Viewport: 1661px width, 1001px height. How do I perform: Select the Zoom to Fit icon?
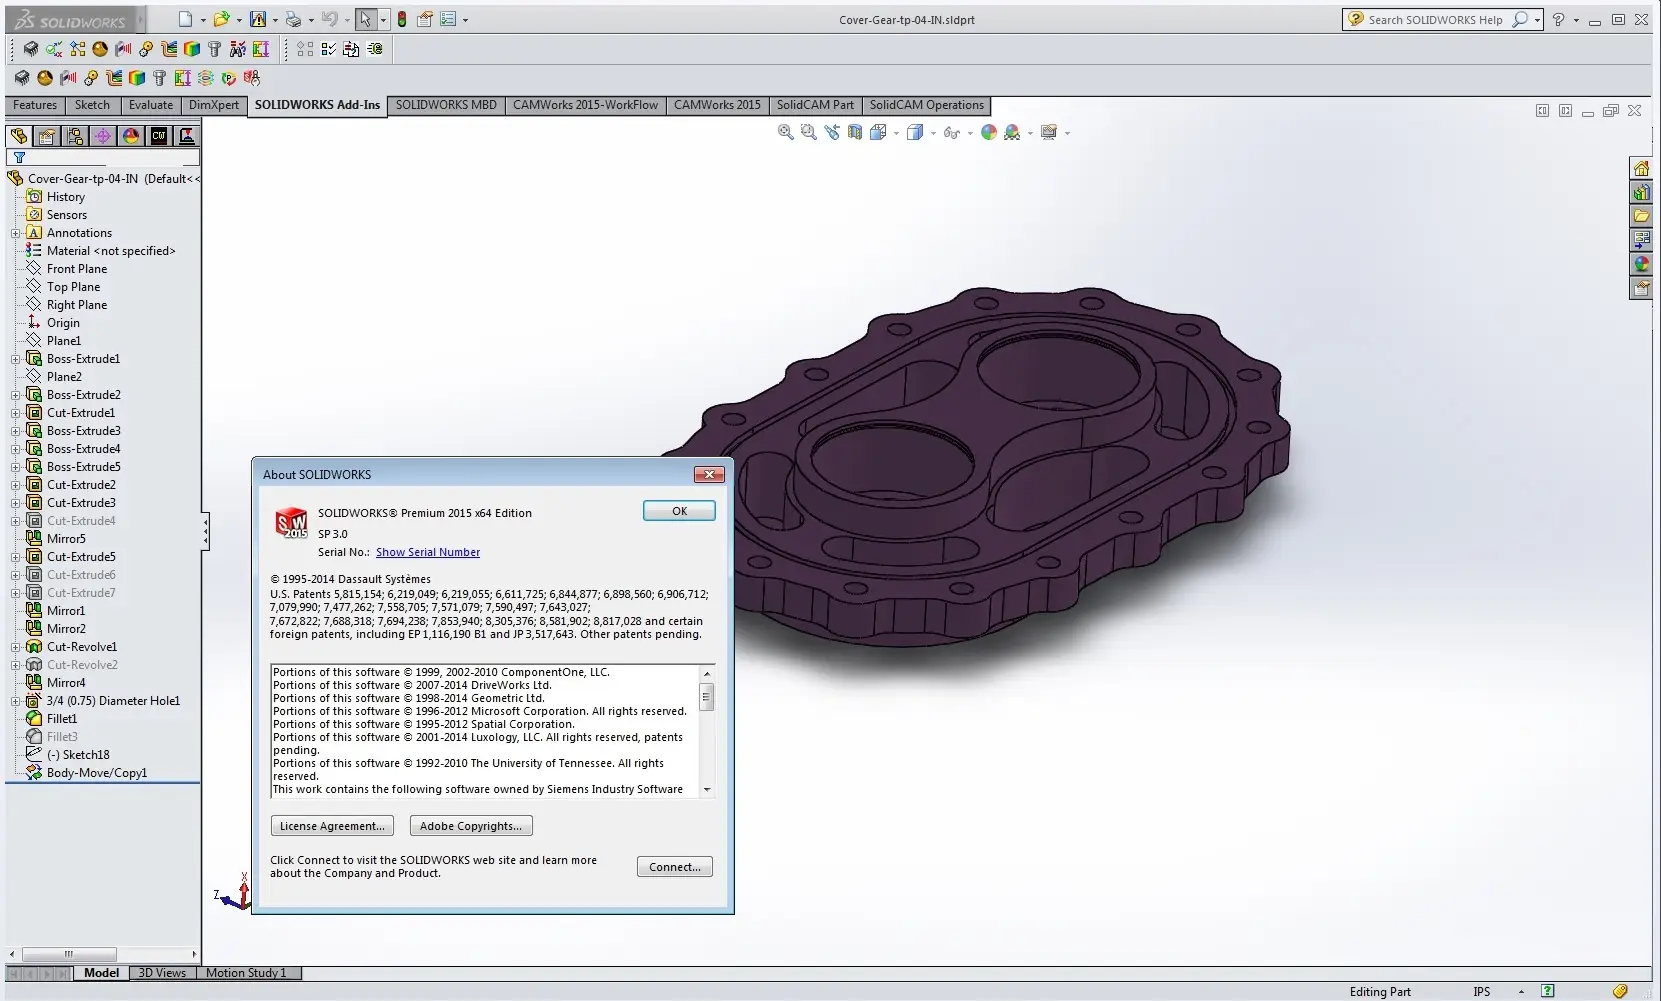pyautogui.click(x=786, y=132)
